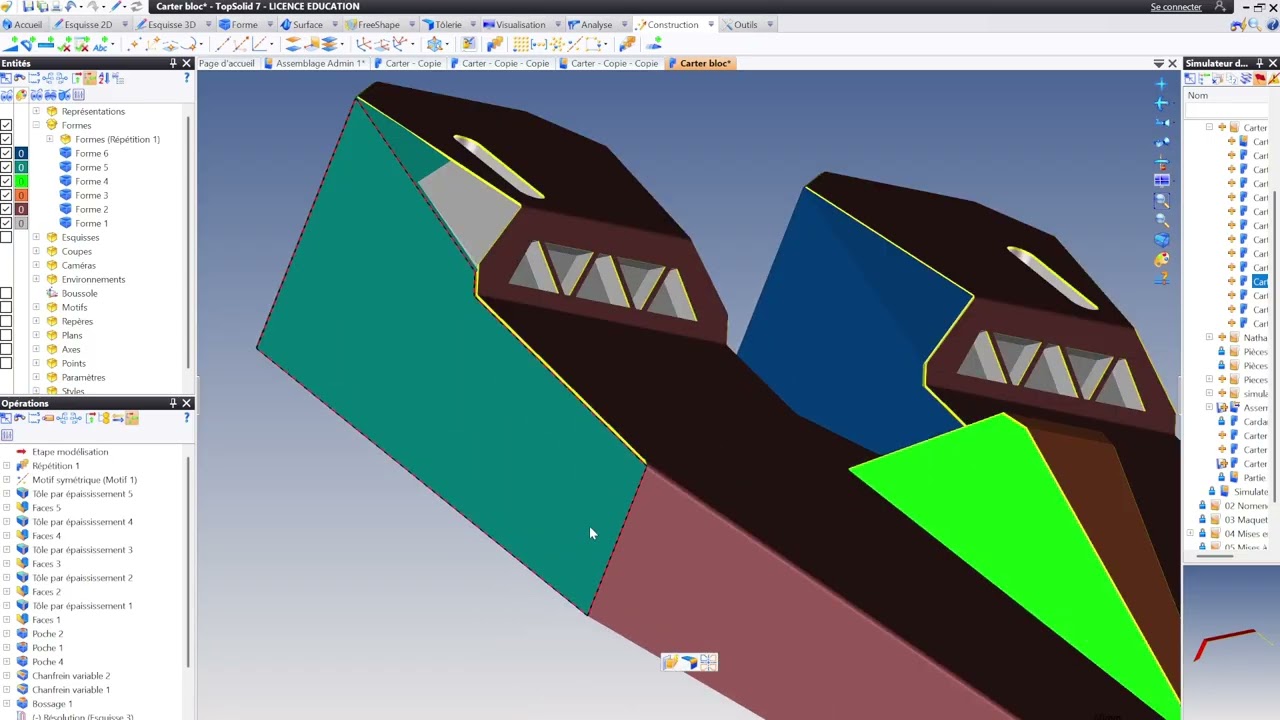Click the Entités tree vertical scrollbar
Viewport: 1280px width, 720px height.
(188, 240)
